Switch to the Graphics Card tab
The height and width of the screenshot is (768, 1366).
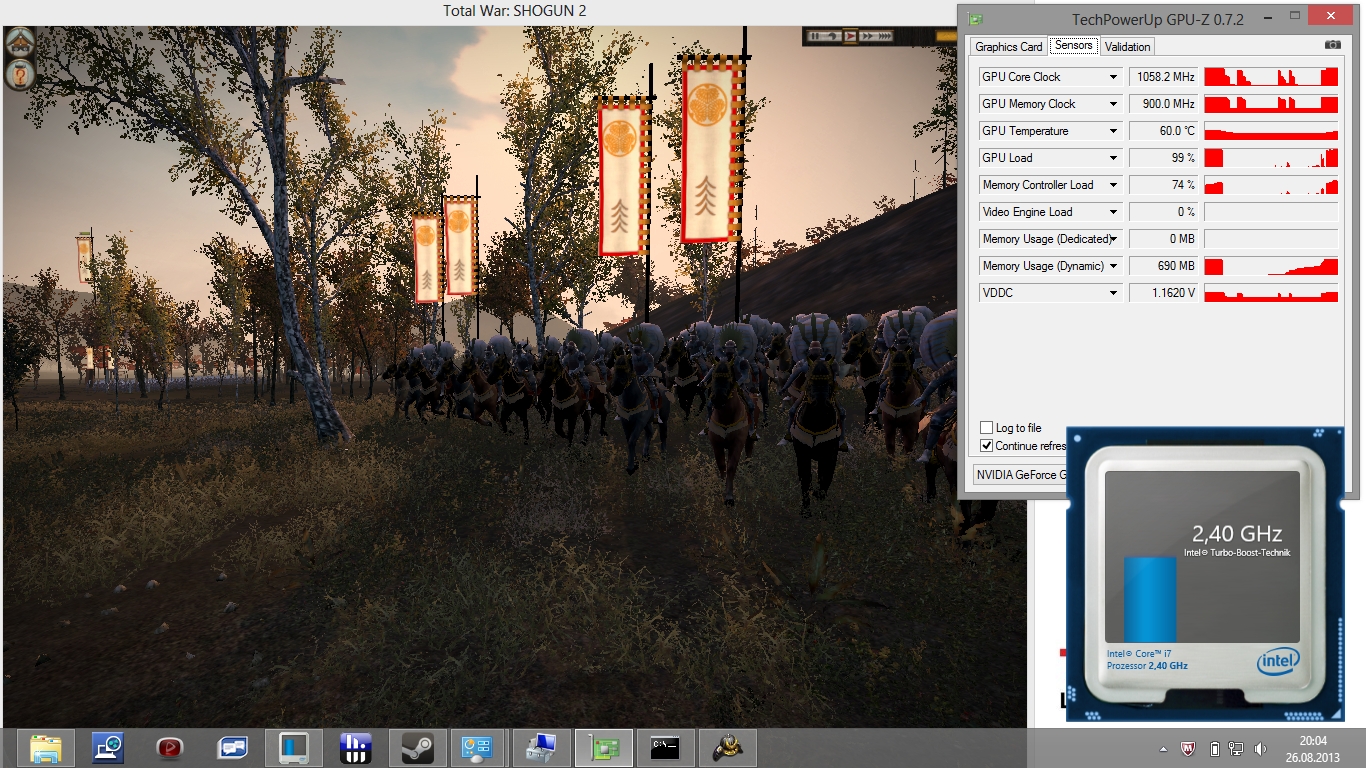coord(1008,46)
